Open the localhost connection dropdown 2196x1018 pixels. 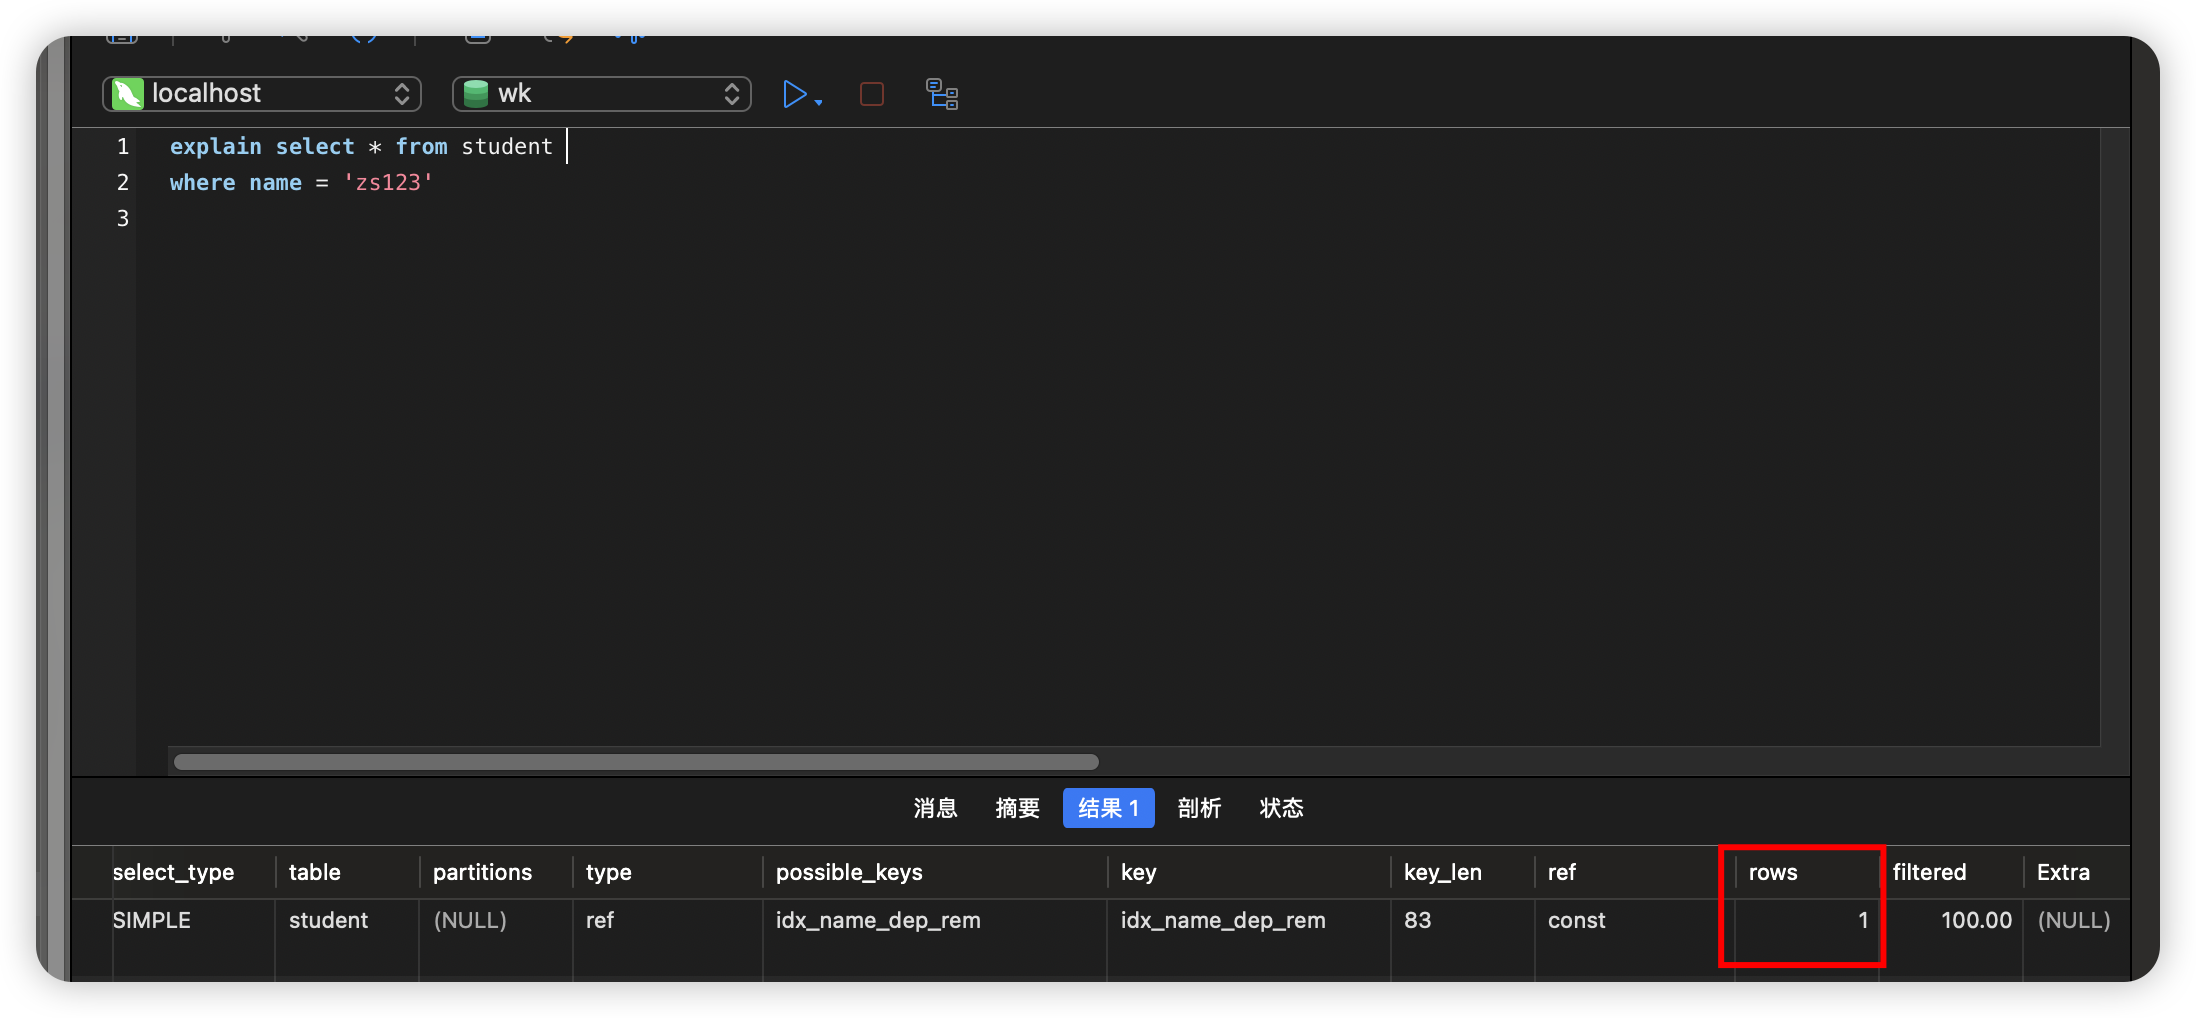262,94
